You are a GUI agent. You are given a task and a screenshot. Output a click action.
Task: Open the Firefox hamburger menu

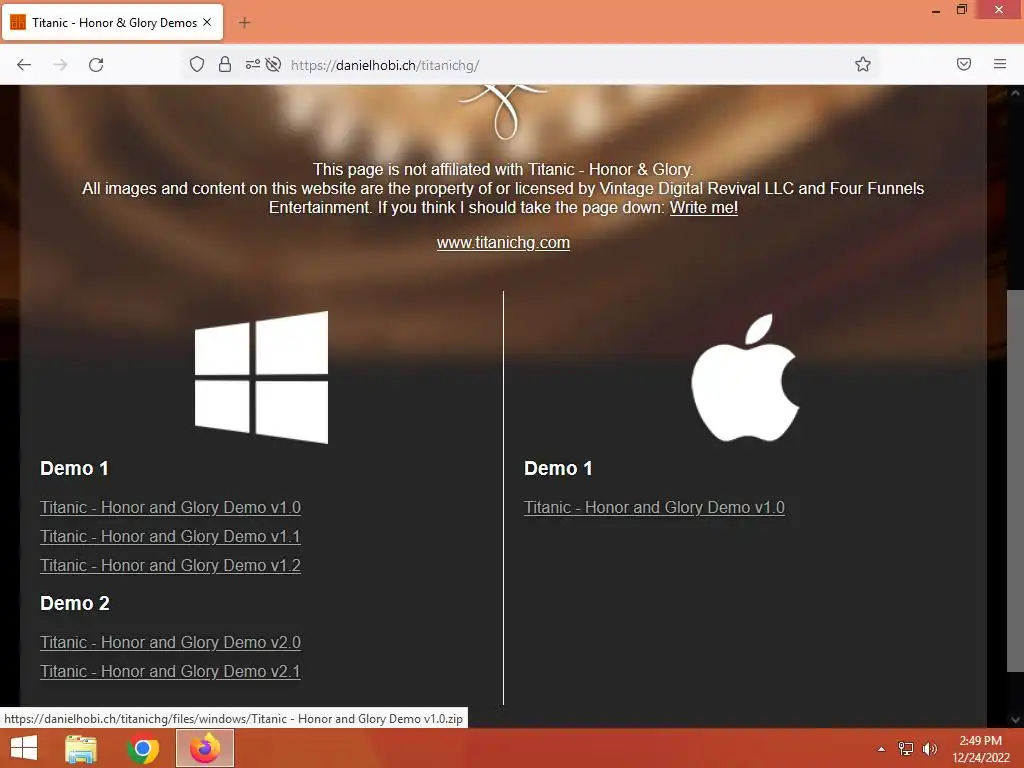tap(1000, 64)
